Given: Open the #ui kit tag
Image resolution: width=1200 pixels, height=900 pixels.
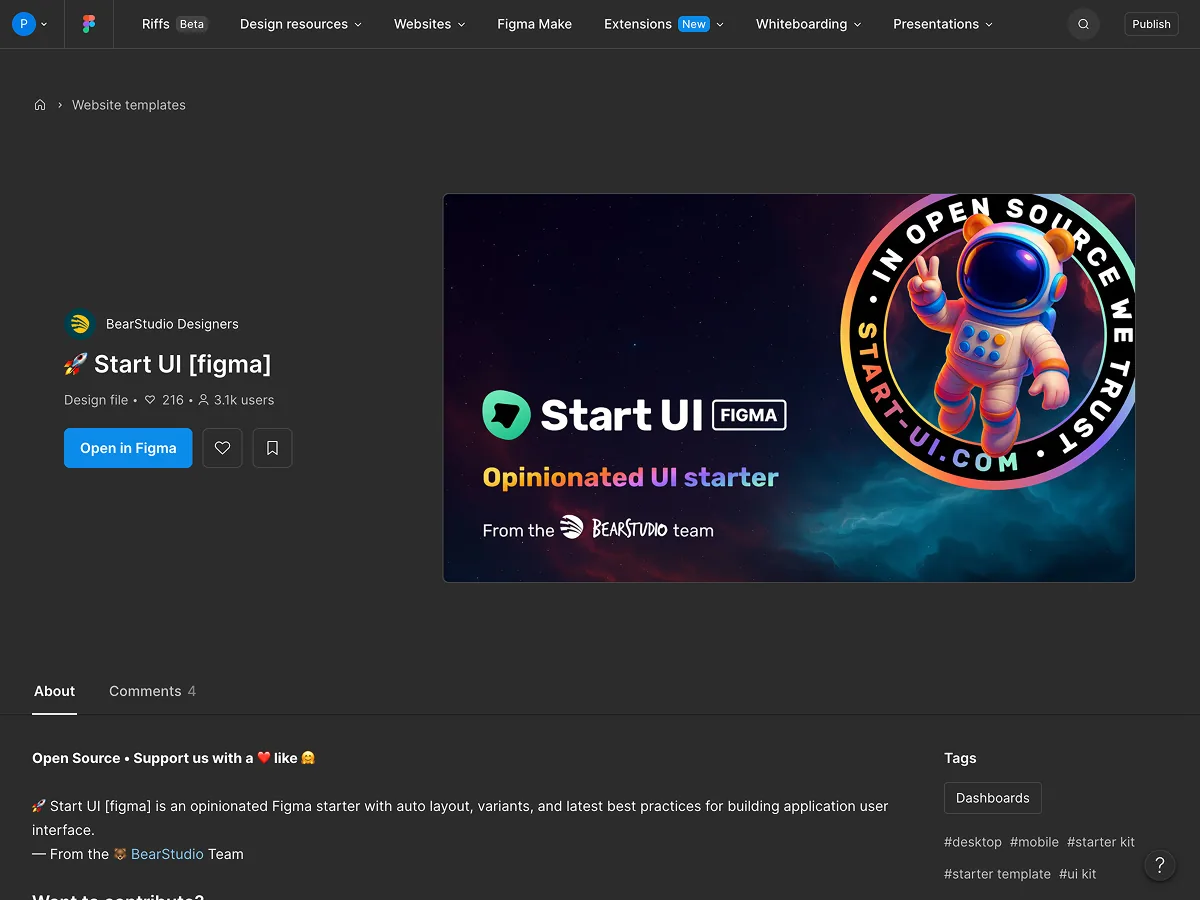Looking at the screenshot, I should click(1078, 874).
